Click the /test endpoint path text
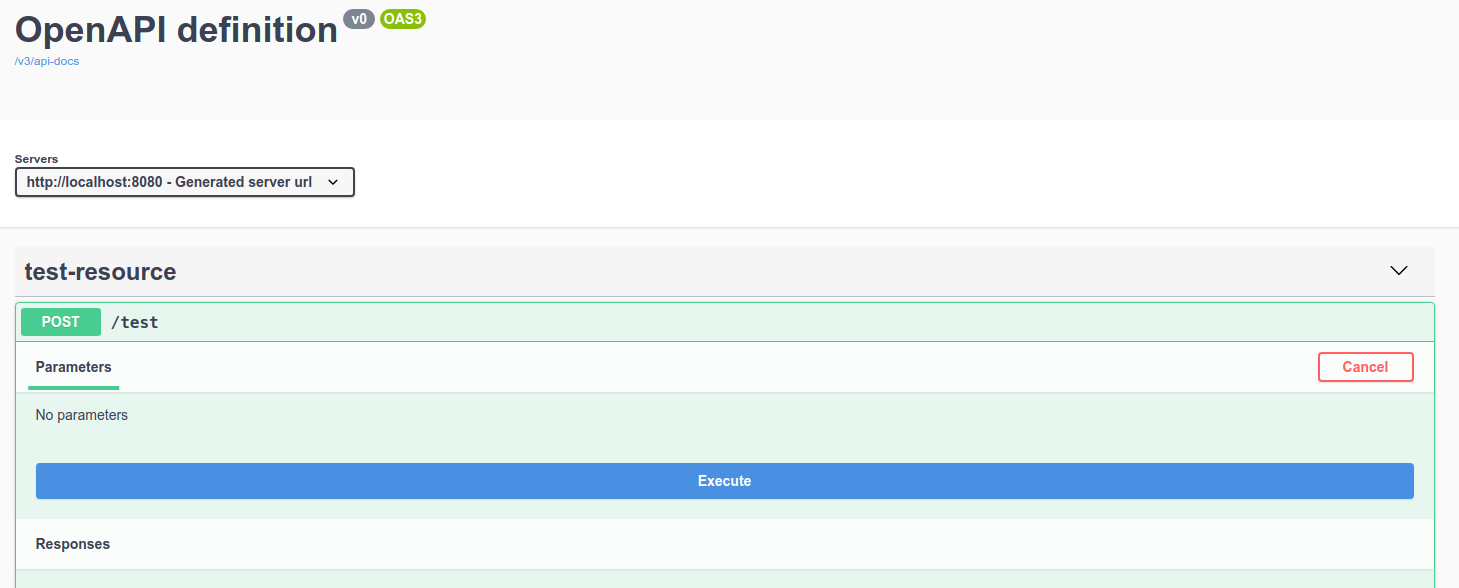This screenshot has width=1459, height=588. [x=135, y=322]
